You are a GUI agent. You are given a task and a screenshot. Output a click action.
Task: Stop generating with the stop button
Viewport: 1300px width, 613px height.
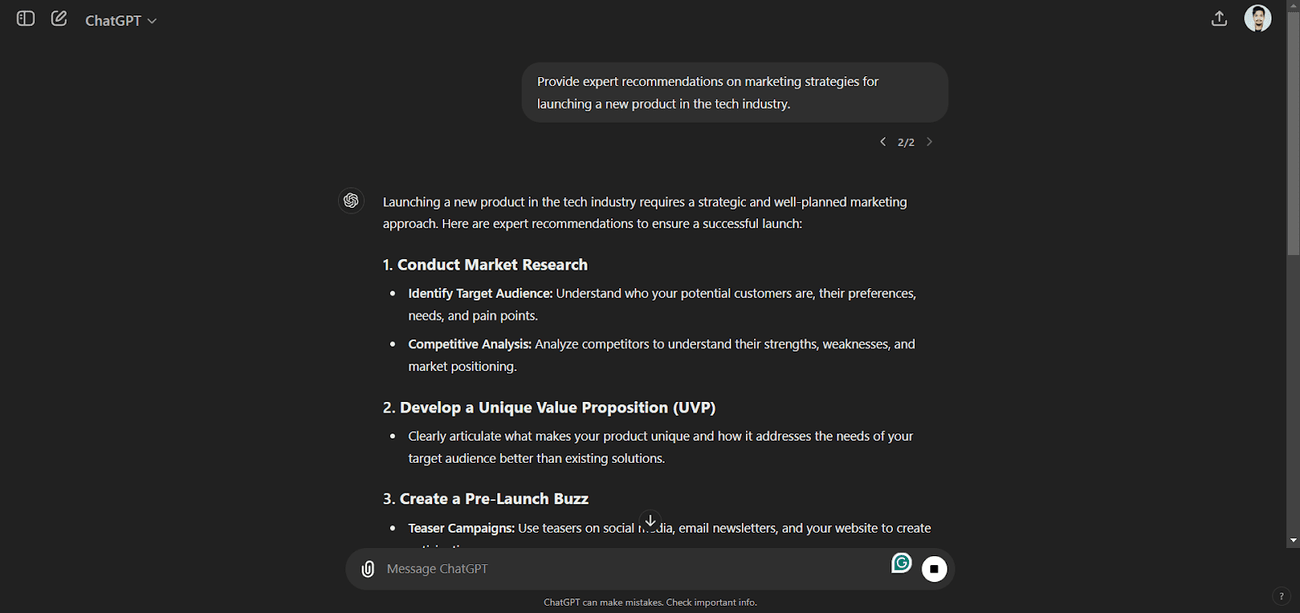934,569
